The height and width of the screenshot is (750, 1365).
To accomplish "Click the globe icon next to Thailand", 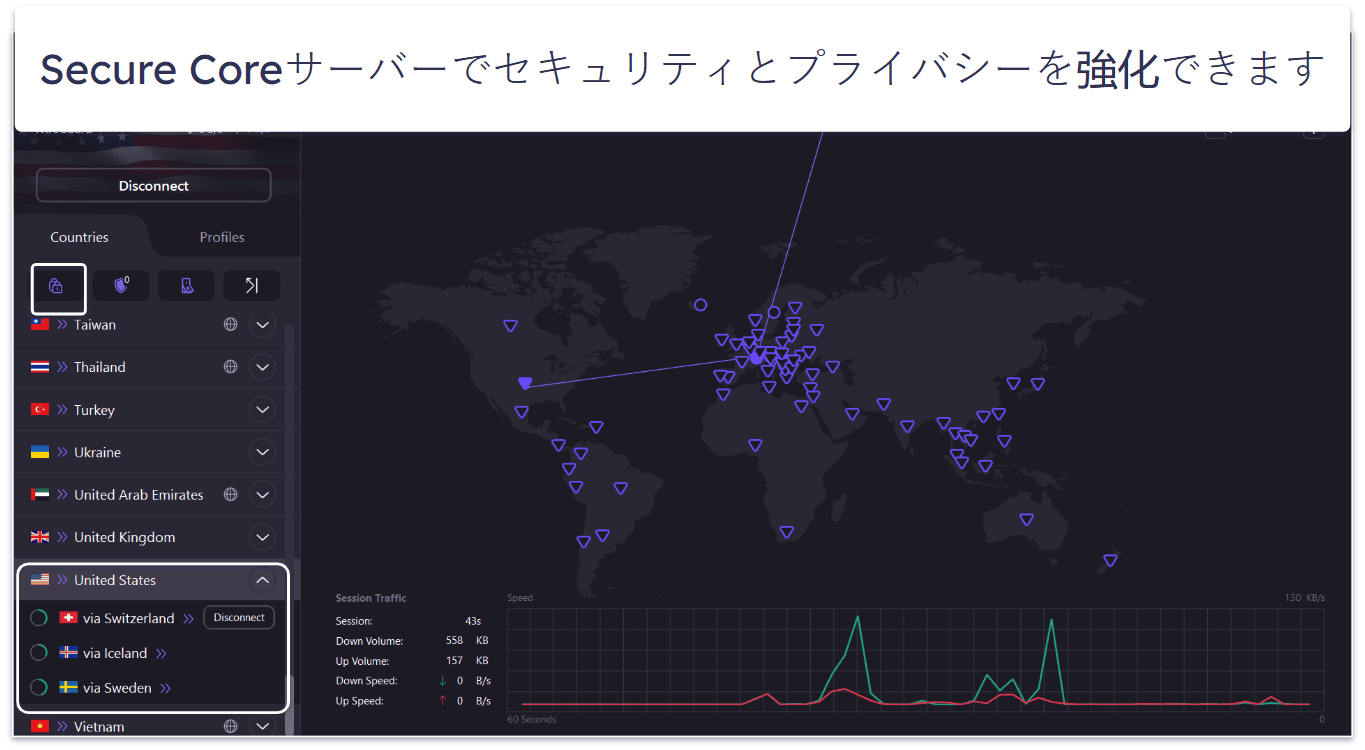I will click(231, 367).
